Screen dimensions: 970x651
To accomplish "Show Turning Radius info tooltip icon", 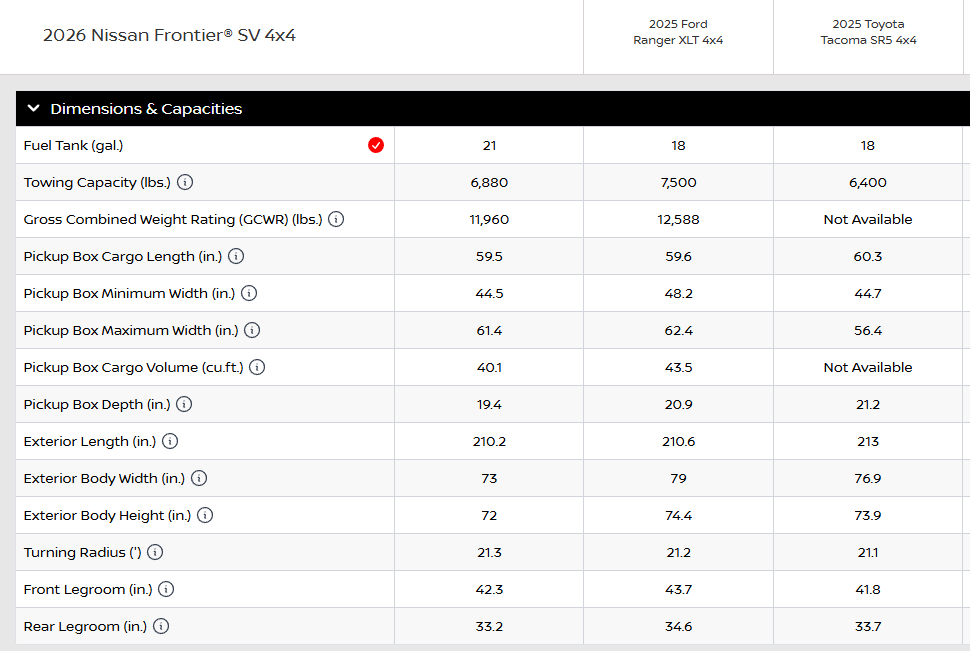I will [x=155, y=552].
